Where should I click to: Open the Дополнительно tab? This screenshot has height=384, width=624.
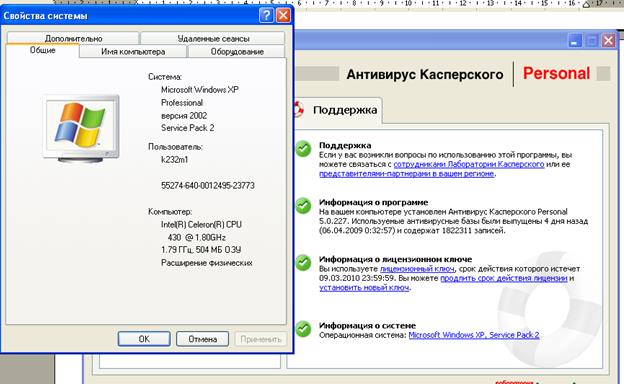[x=73, y=39]
